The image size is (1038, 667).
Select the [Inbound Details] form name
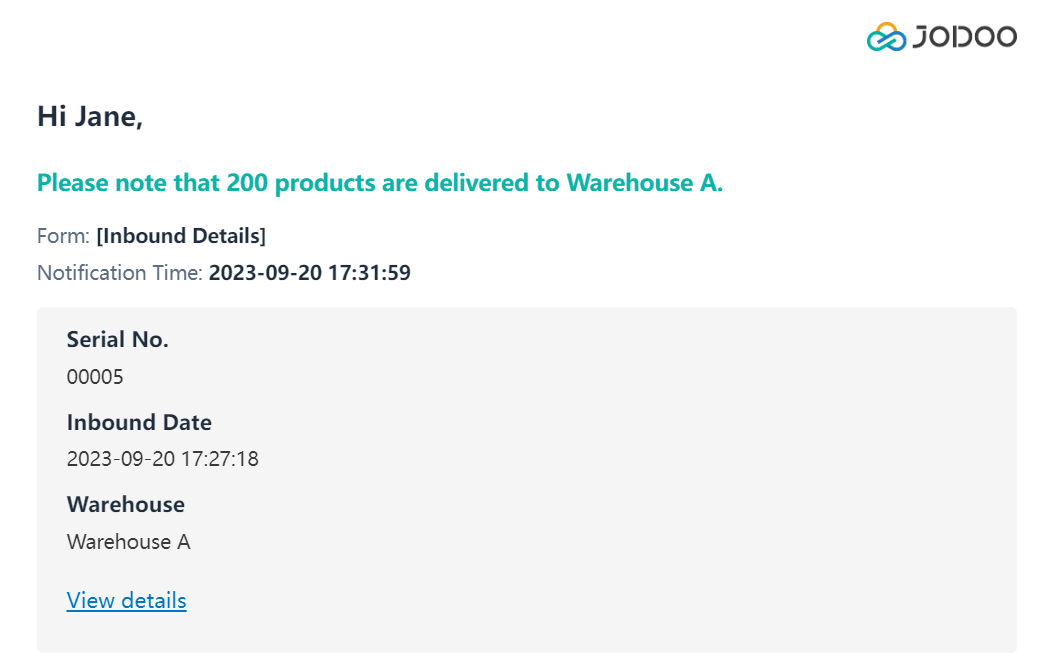click(181, 236)
